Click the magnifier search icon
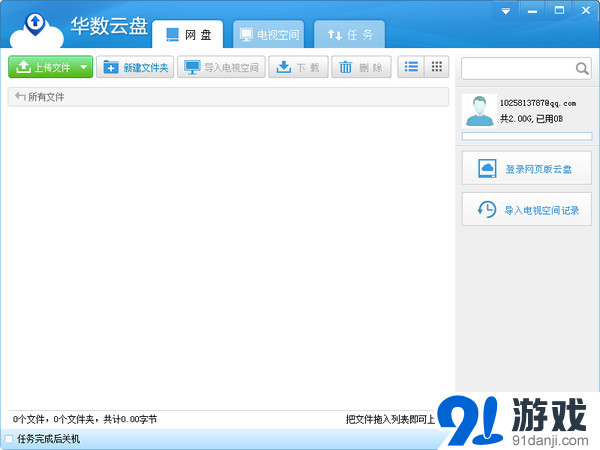 point(582,68)
